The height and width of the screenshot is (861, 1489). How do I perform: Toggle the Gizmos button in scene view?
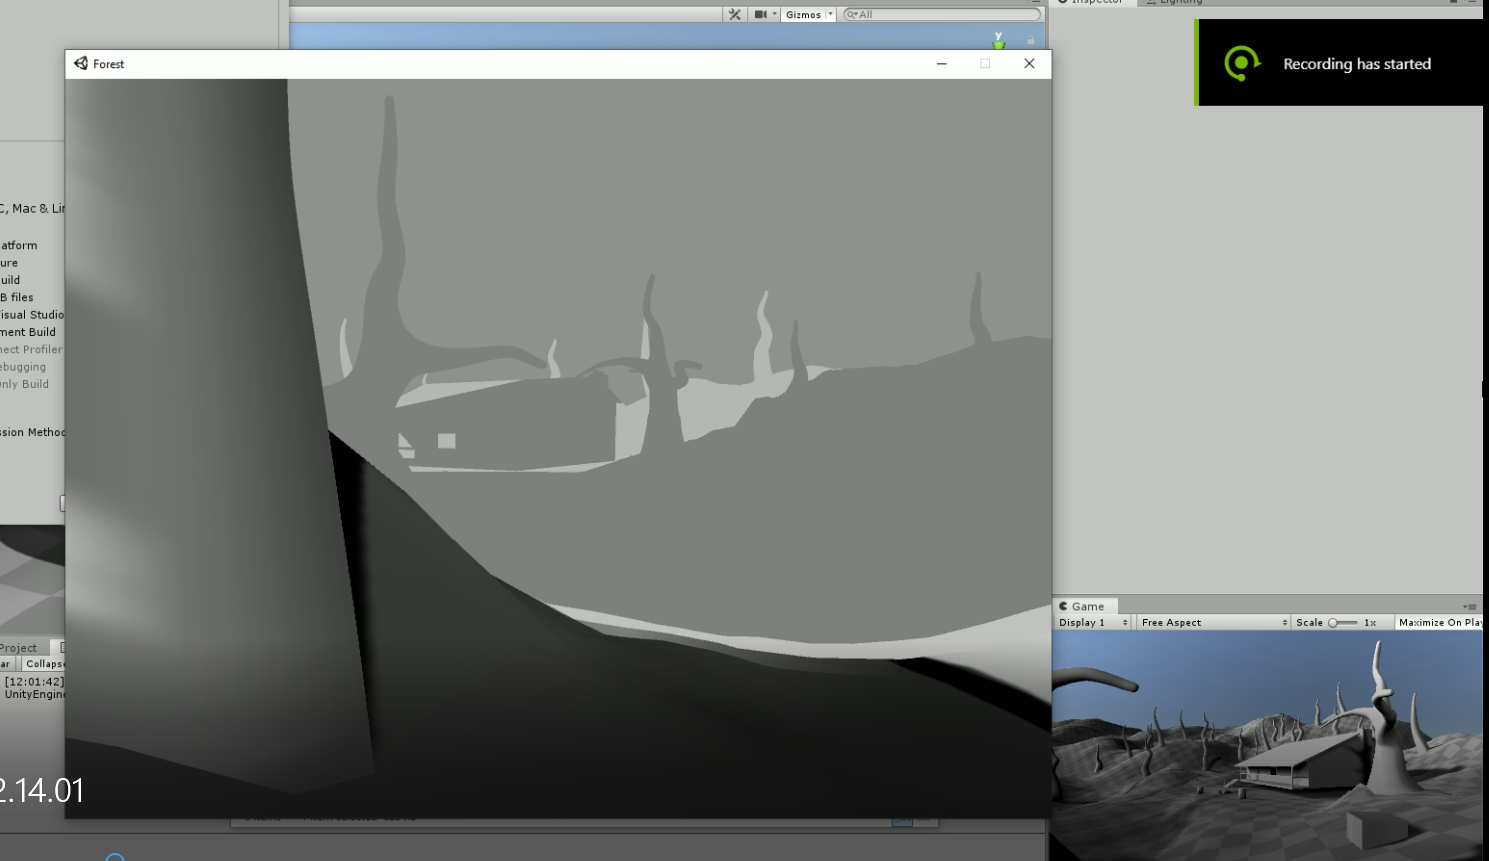[803, 14]
